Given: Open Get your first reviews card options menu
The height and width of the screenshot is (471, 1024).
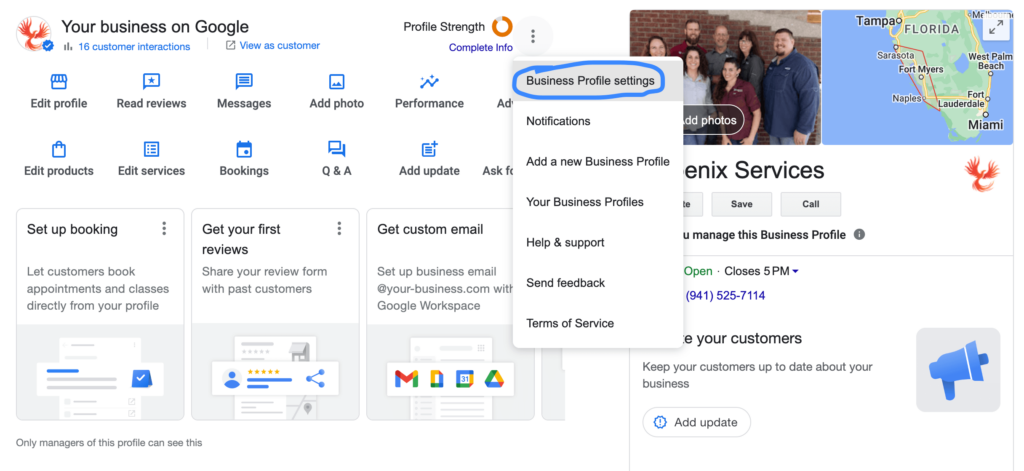Looking at the screenshot, I should point(339,229).
